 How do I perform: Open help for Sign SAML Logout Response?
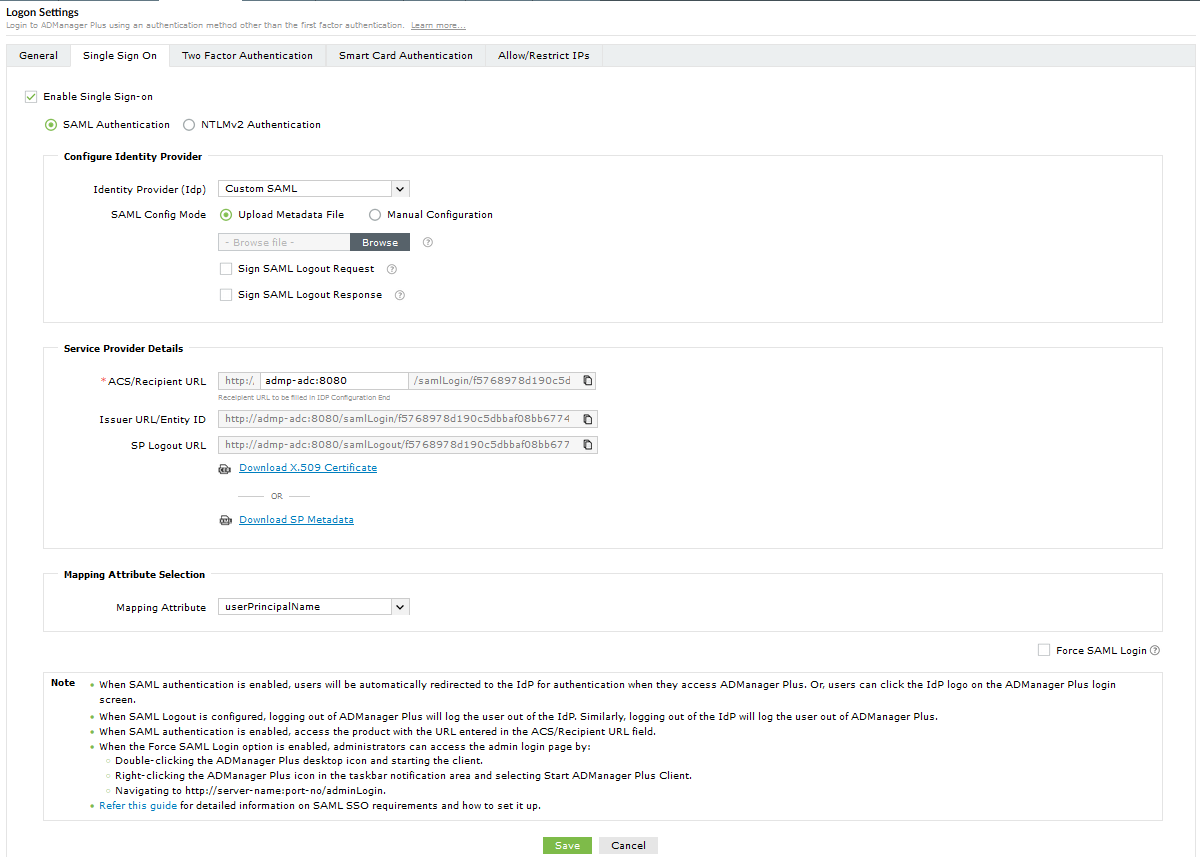coord(400,295)
